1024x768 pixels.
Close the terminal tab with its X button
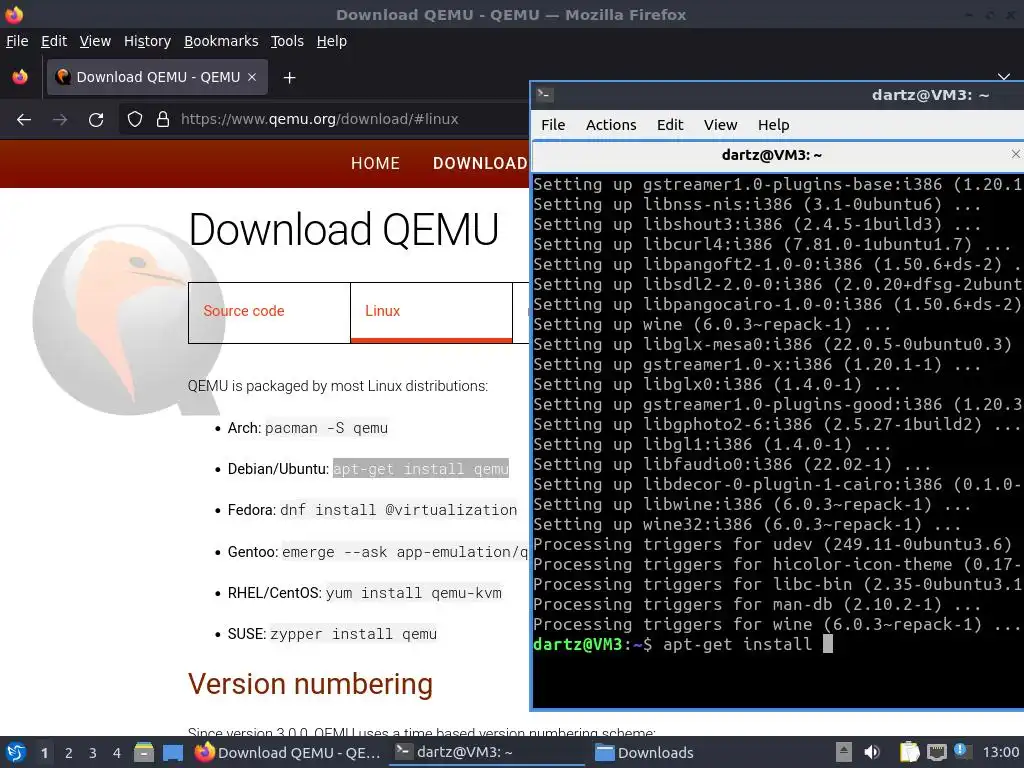(1016, 154)
